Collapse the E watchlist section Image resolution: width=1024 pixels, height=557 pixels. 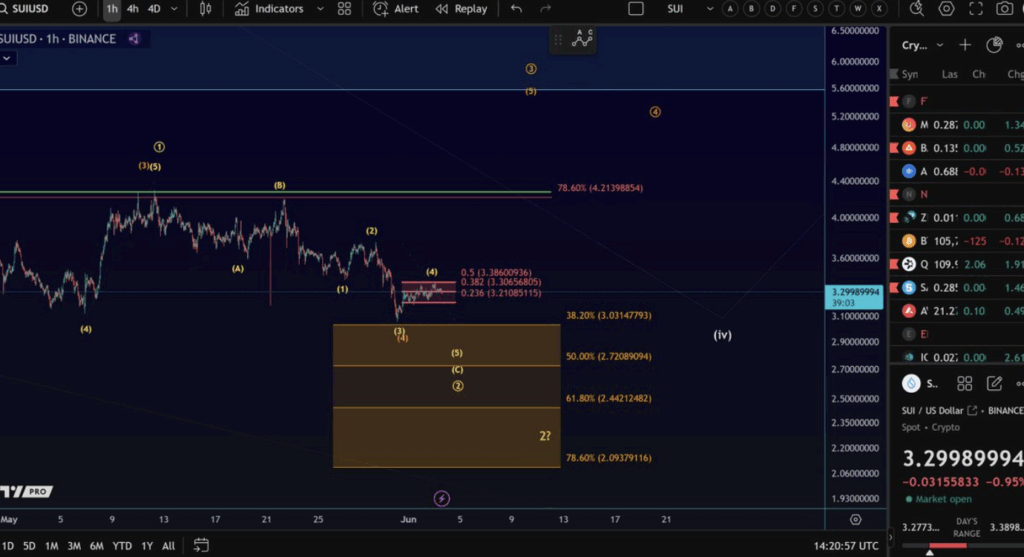956,334
